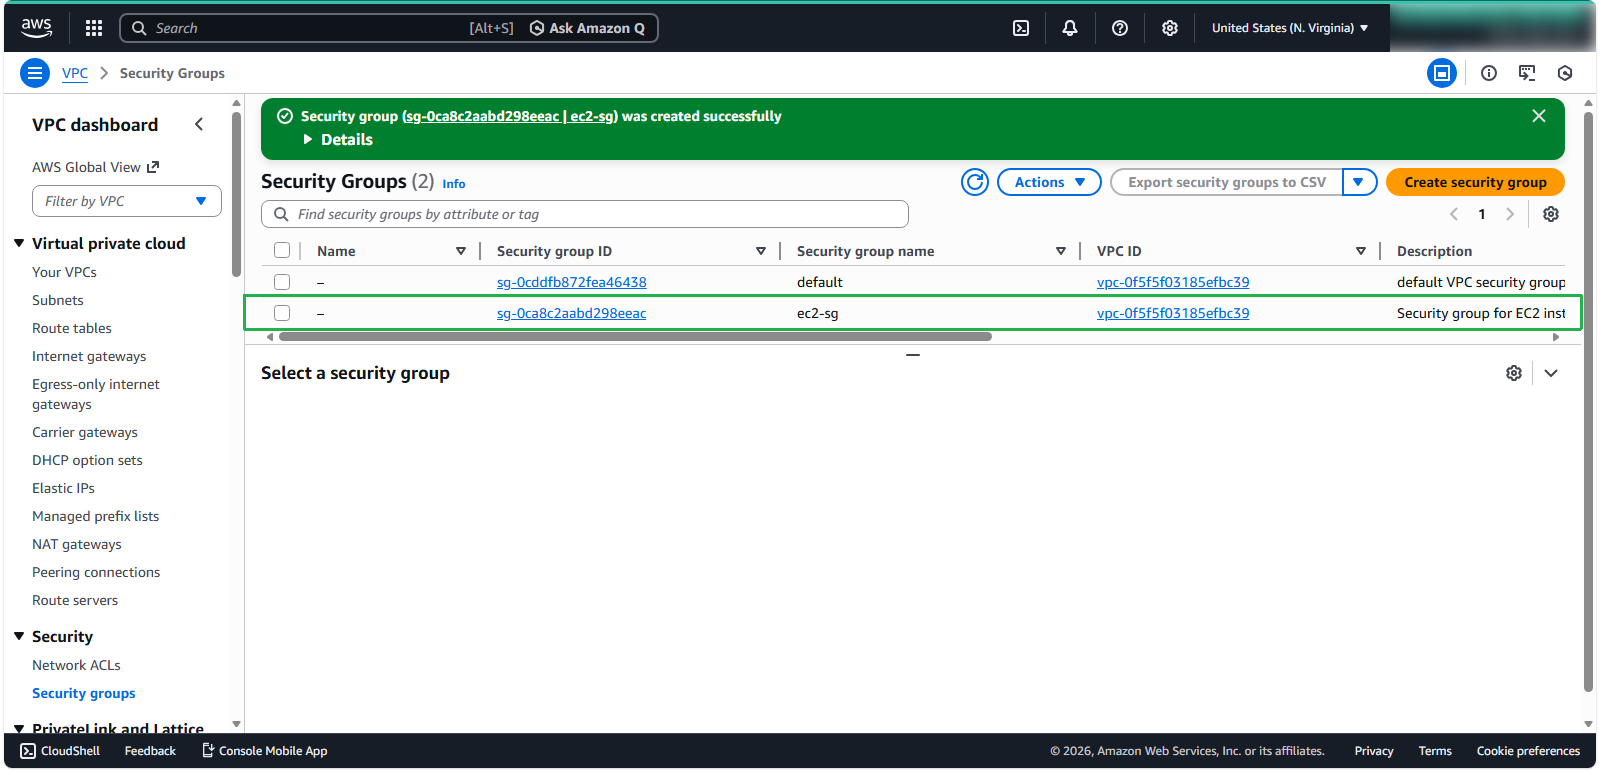Dismiss the green success banner
This screenshot has height=772, width=1600.
click(x=1539, y=116)
